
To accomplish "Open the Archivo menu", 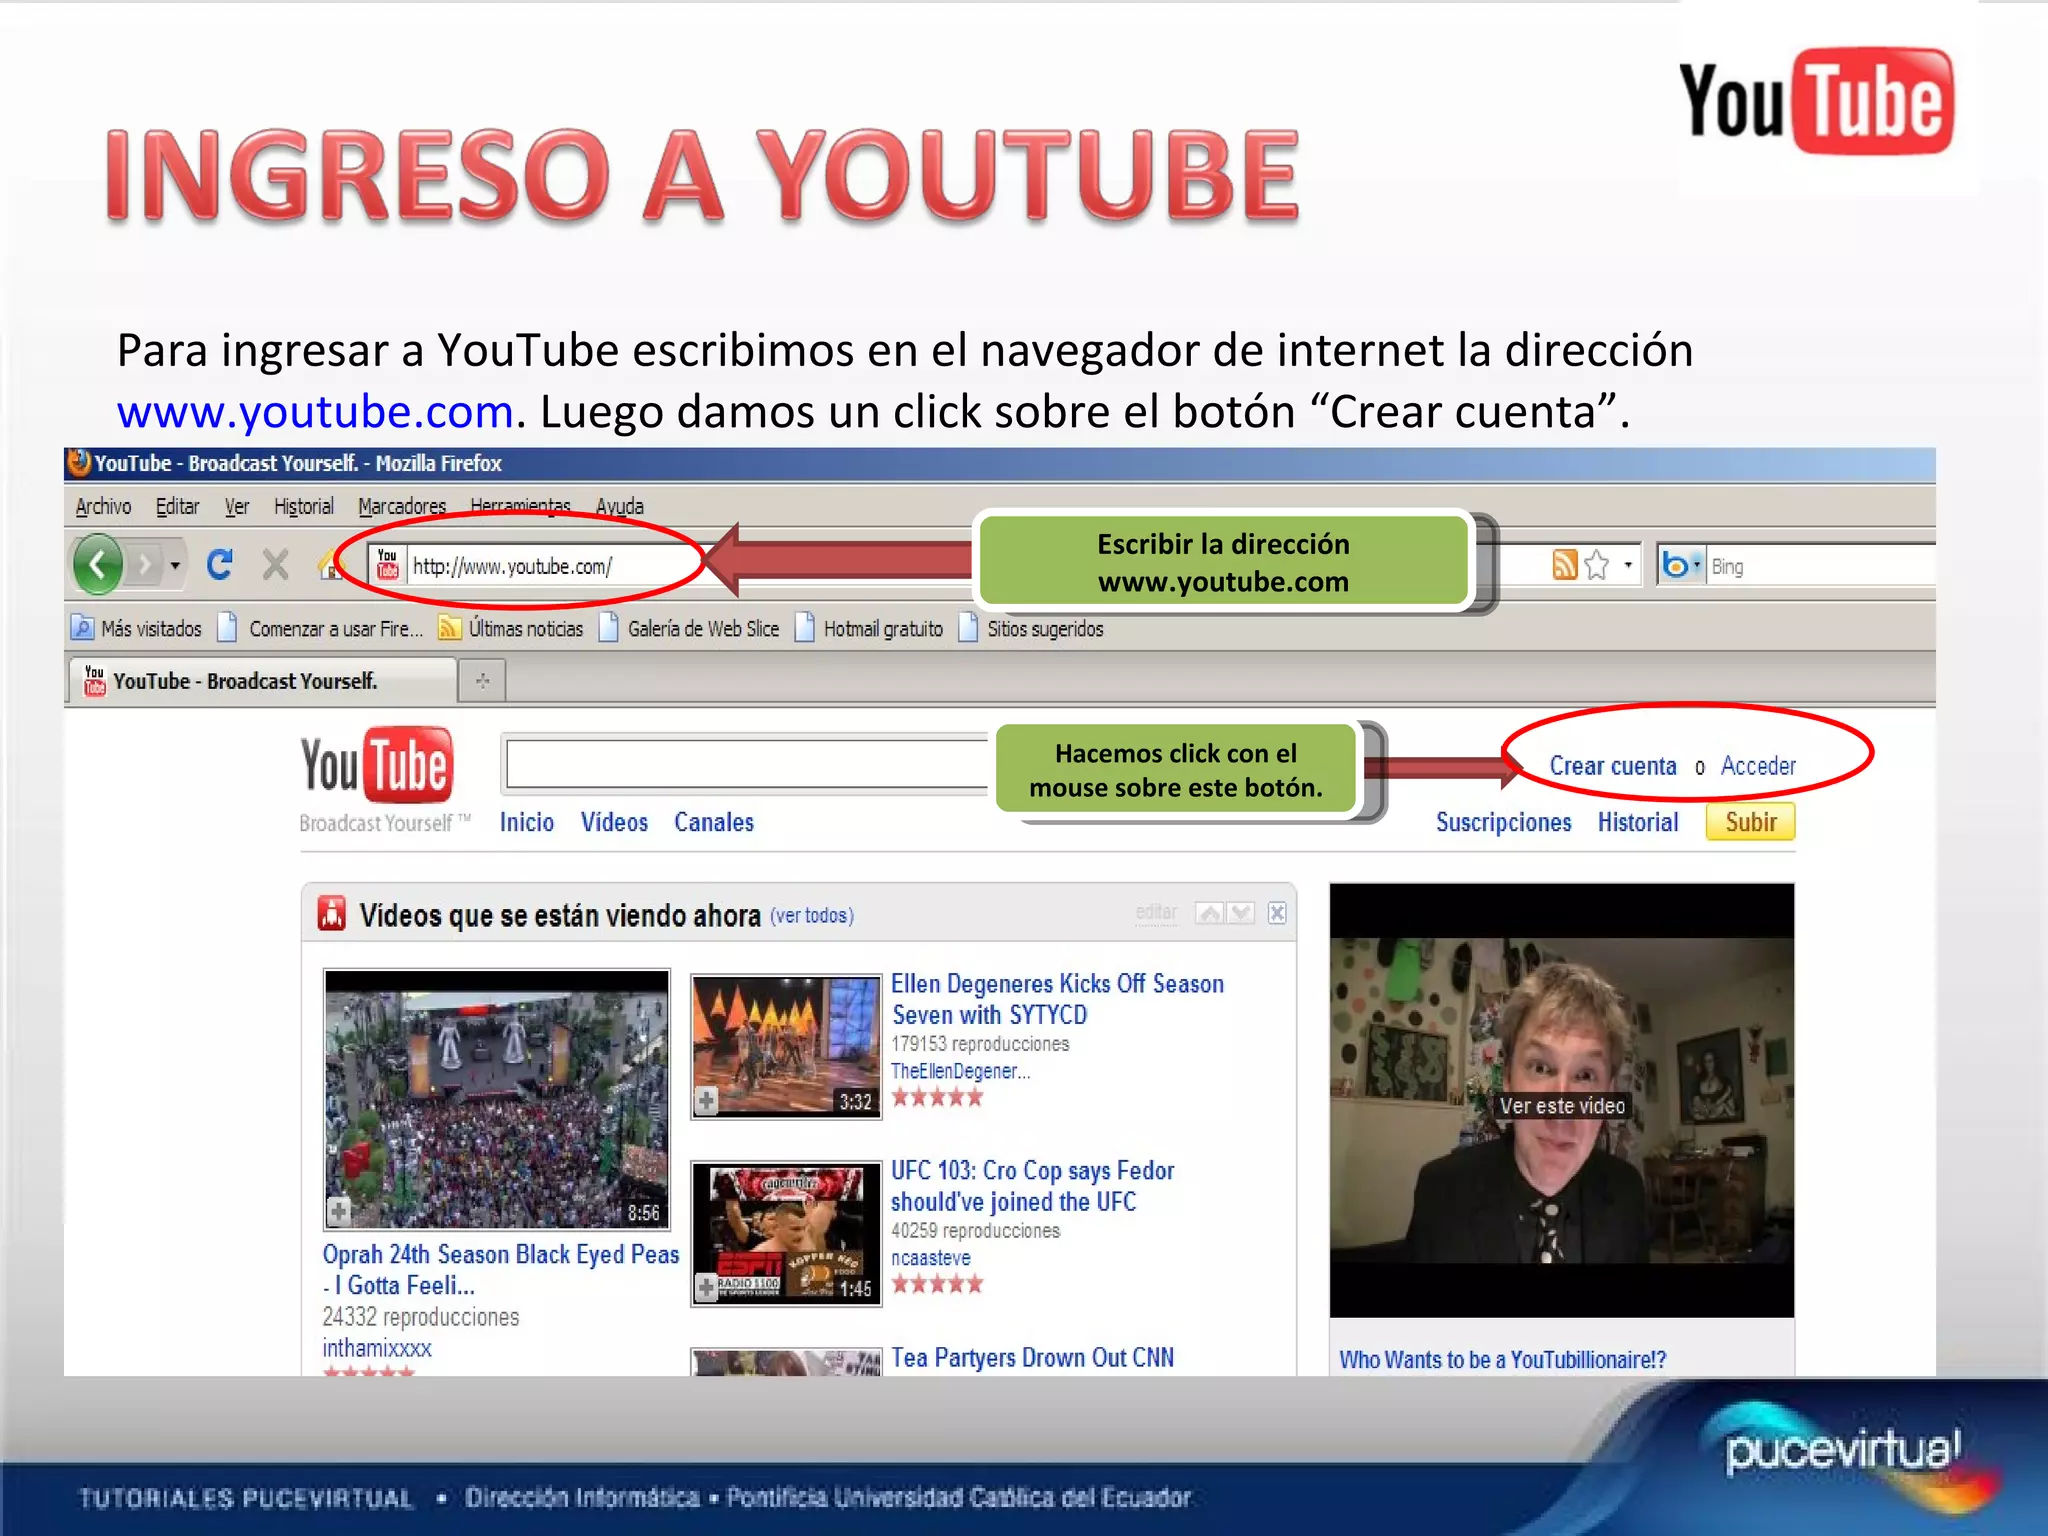I will point(103,506).
